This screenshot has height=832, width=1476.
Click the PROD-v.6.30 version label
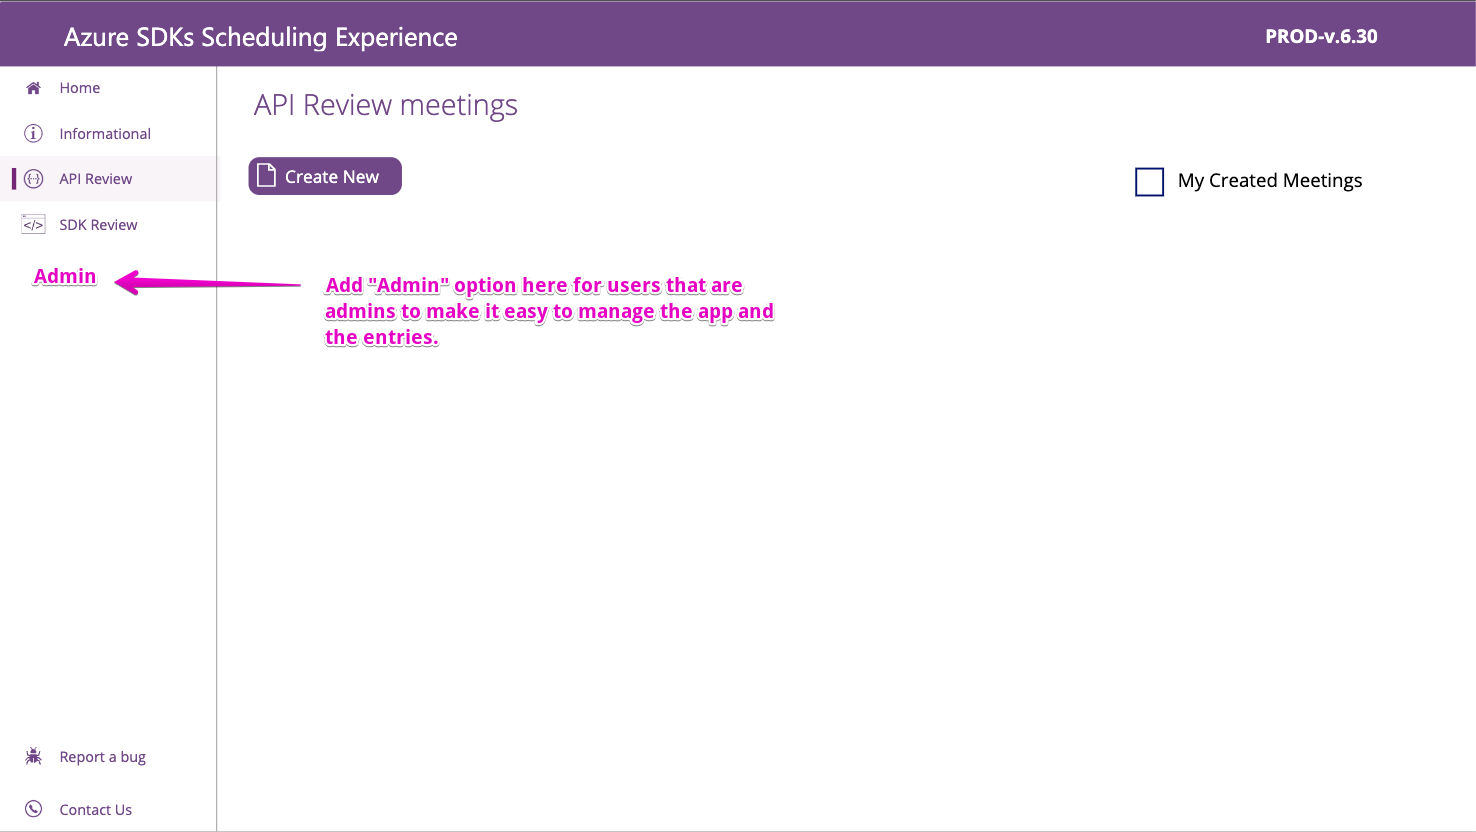1321,36
